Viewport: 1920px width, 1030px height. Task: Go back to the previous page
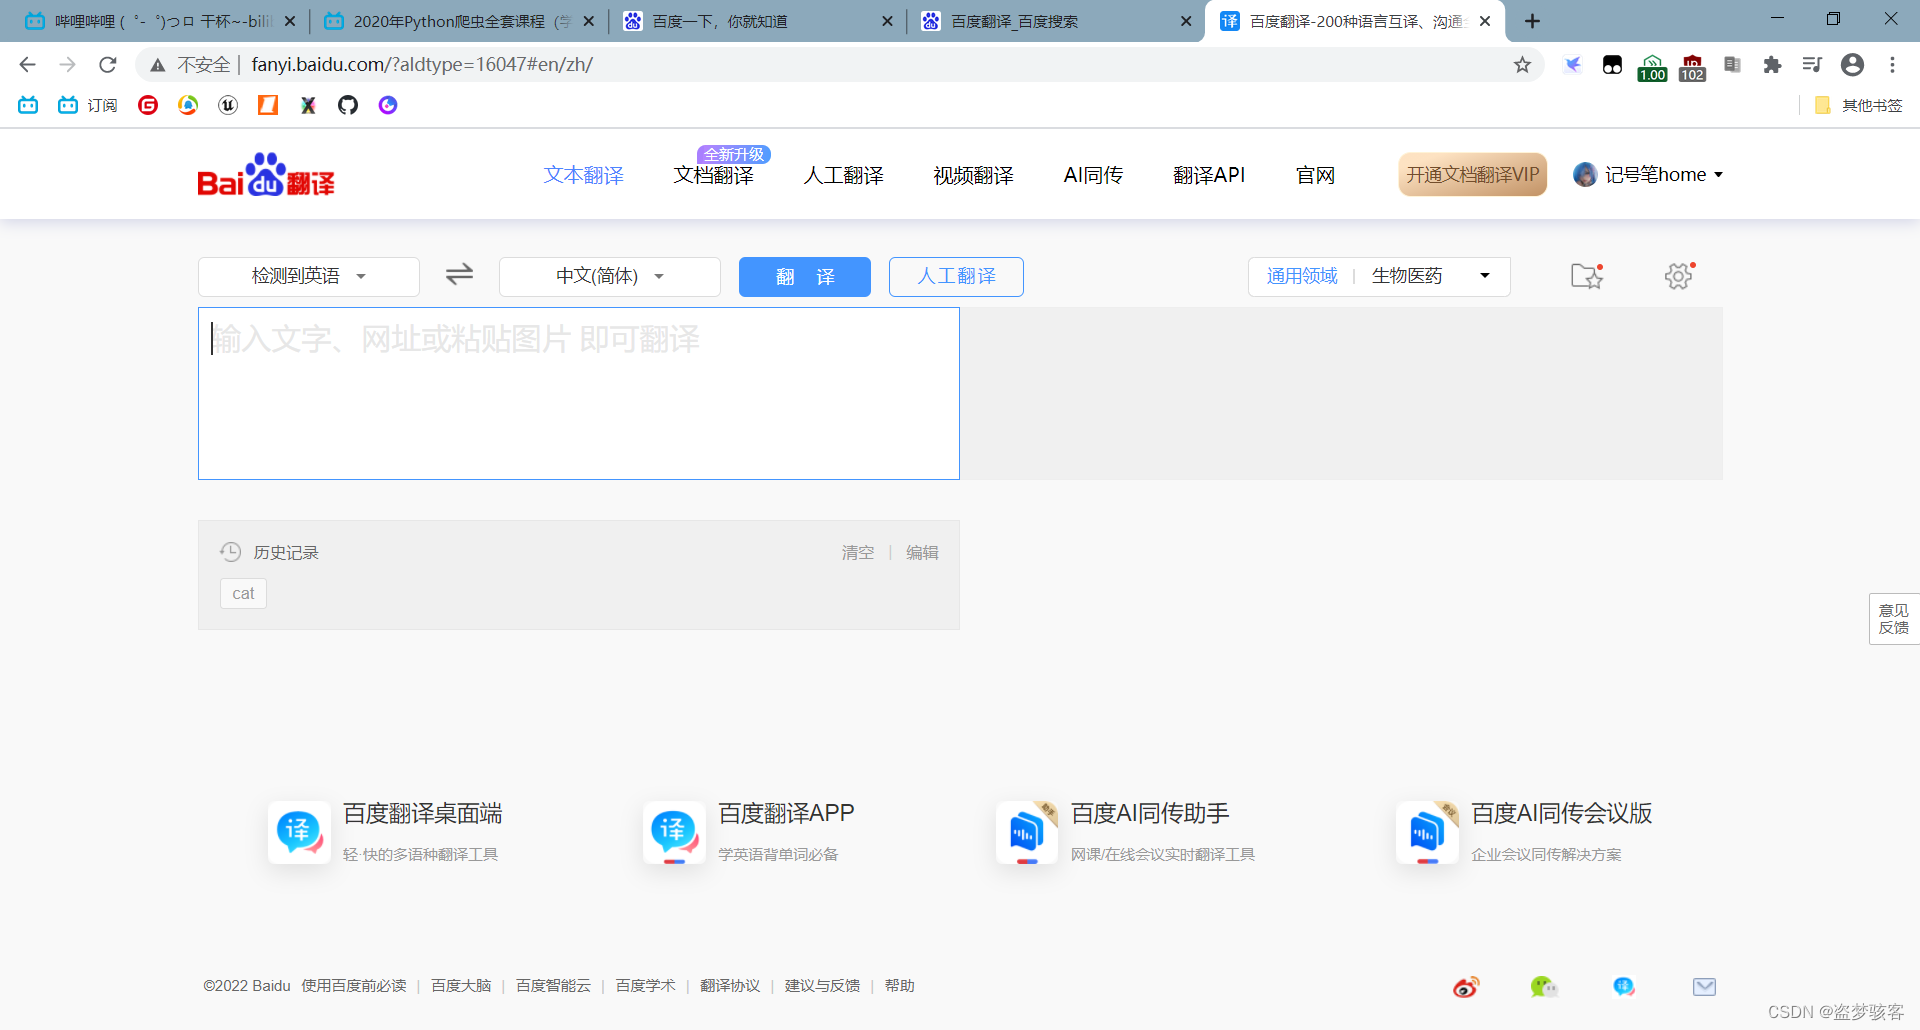click(27, 65)
